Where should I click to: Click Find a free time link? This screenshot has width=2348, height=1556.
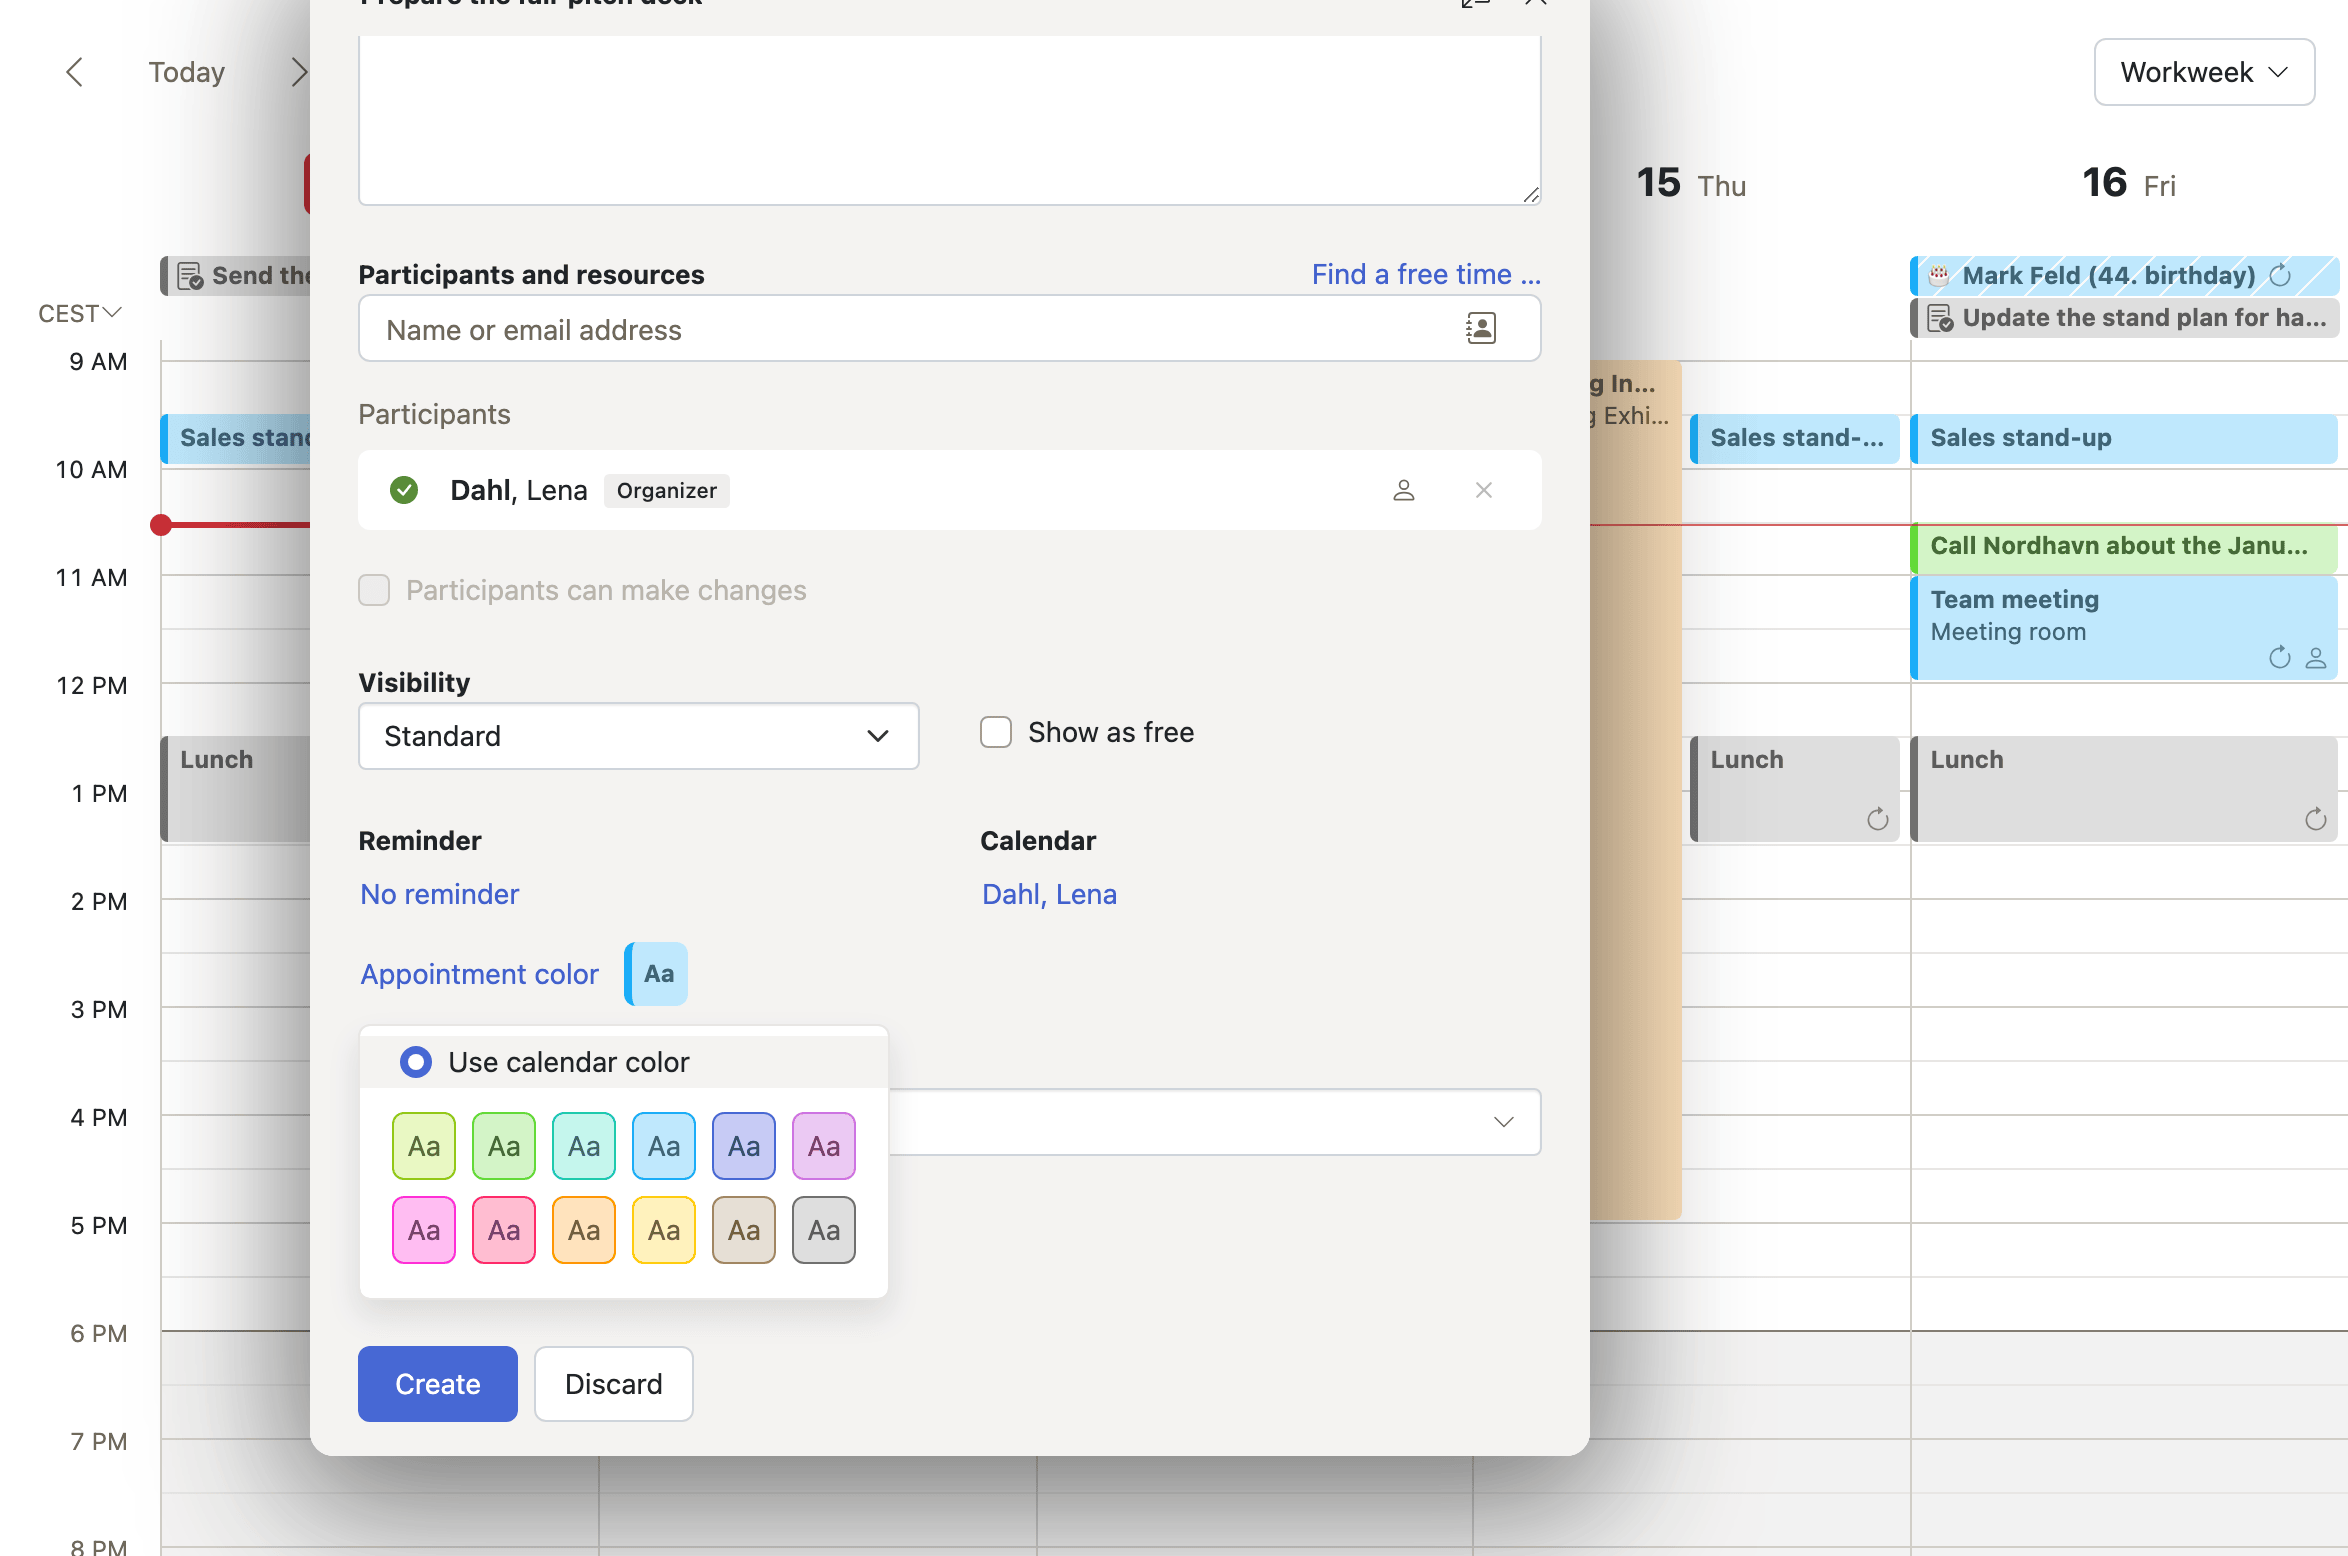[1426, 274]
